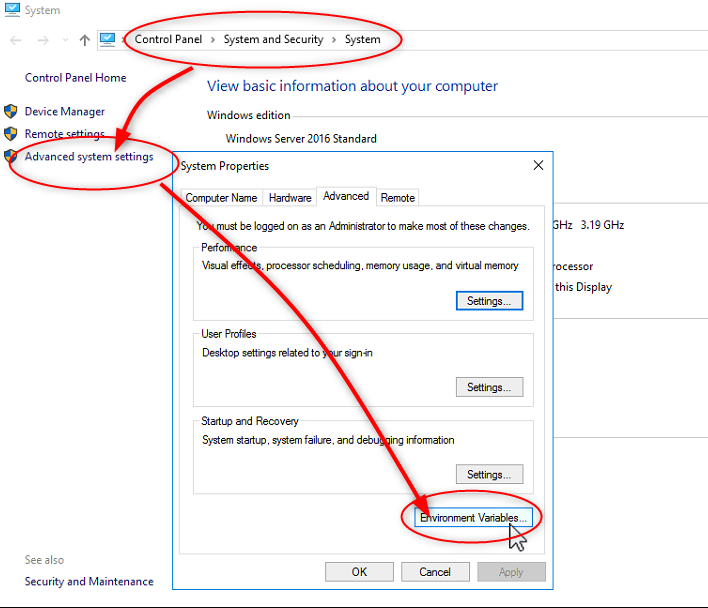Click the Forward navigation arrow
Screen dimensions: 708x608
42,40
